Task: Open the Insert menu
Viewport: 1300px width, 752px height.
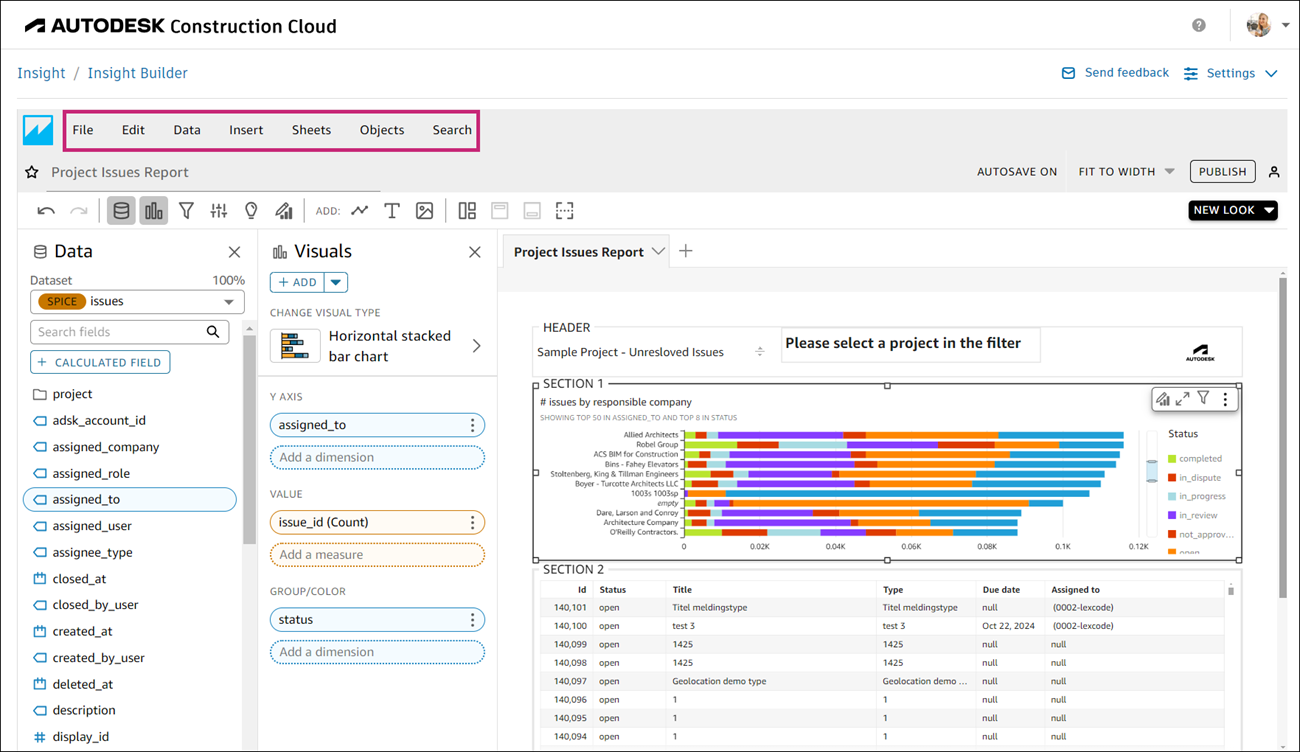Action: coord(246,130)
